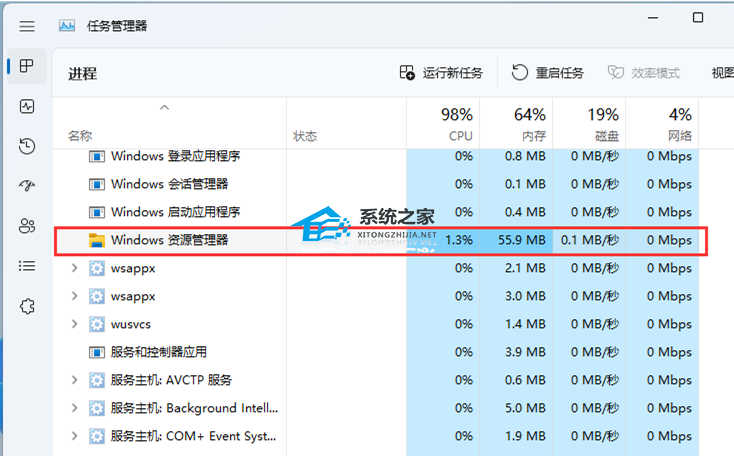Click the Background Intell... service gear icon
The image size is (734, 456).
pos(96,408)
